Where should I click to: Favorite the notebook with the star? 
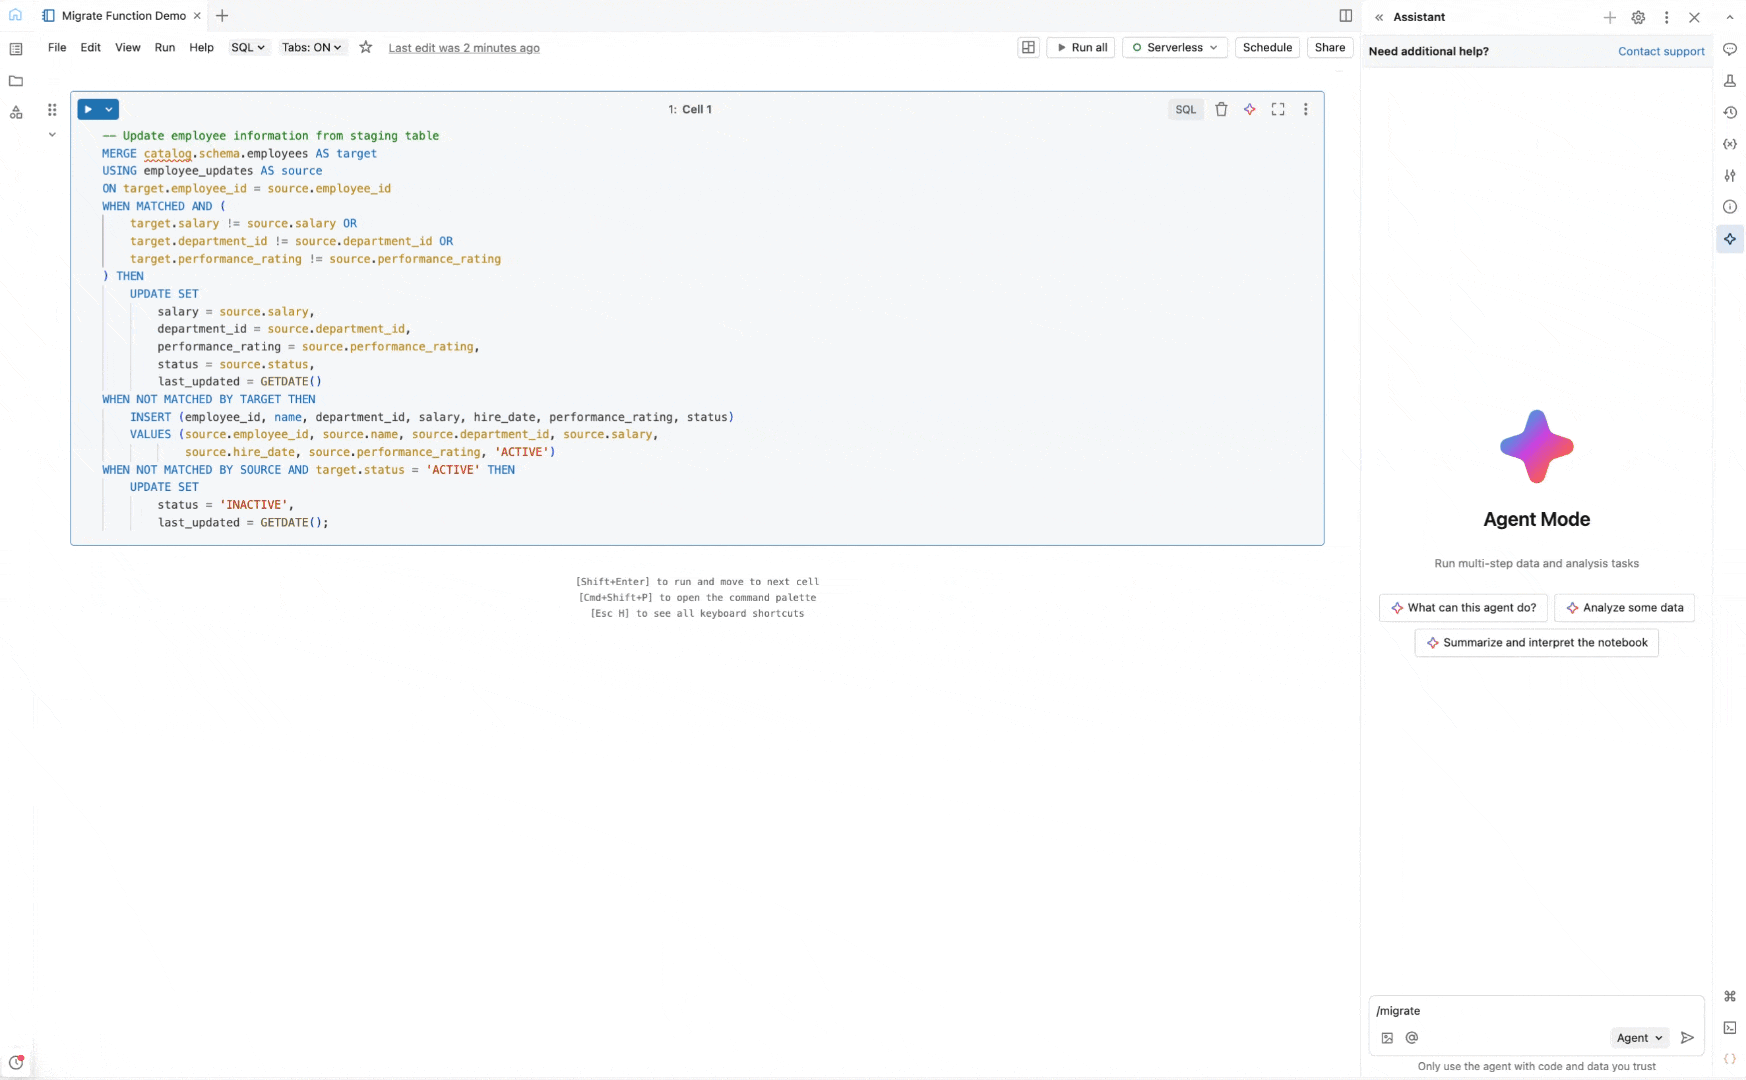tap(365, 47)
